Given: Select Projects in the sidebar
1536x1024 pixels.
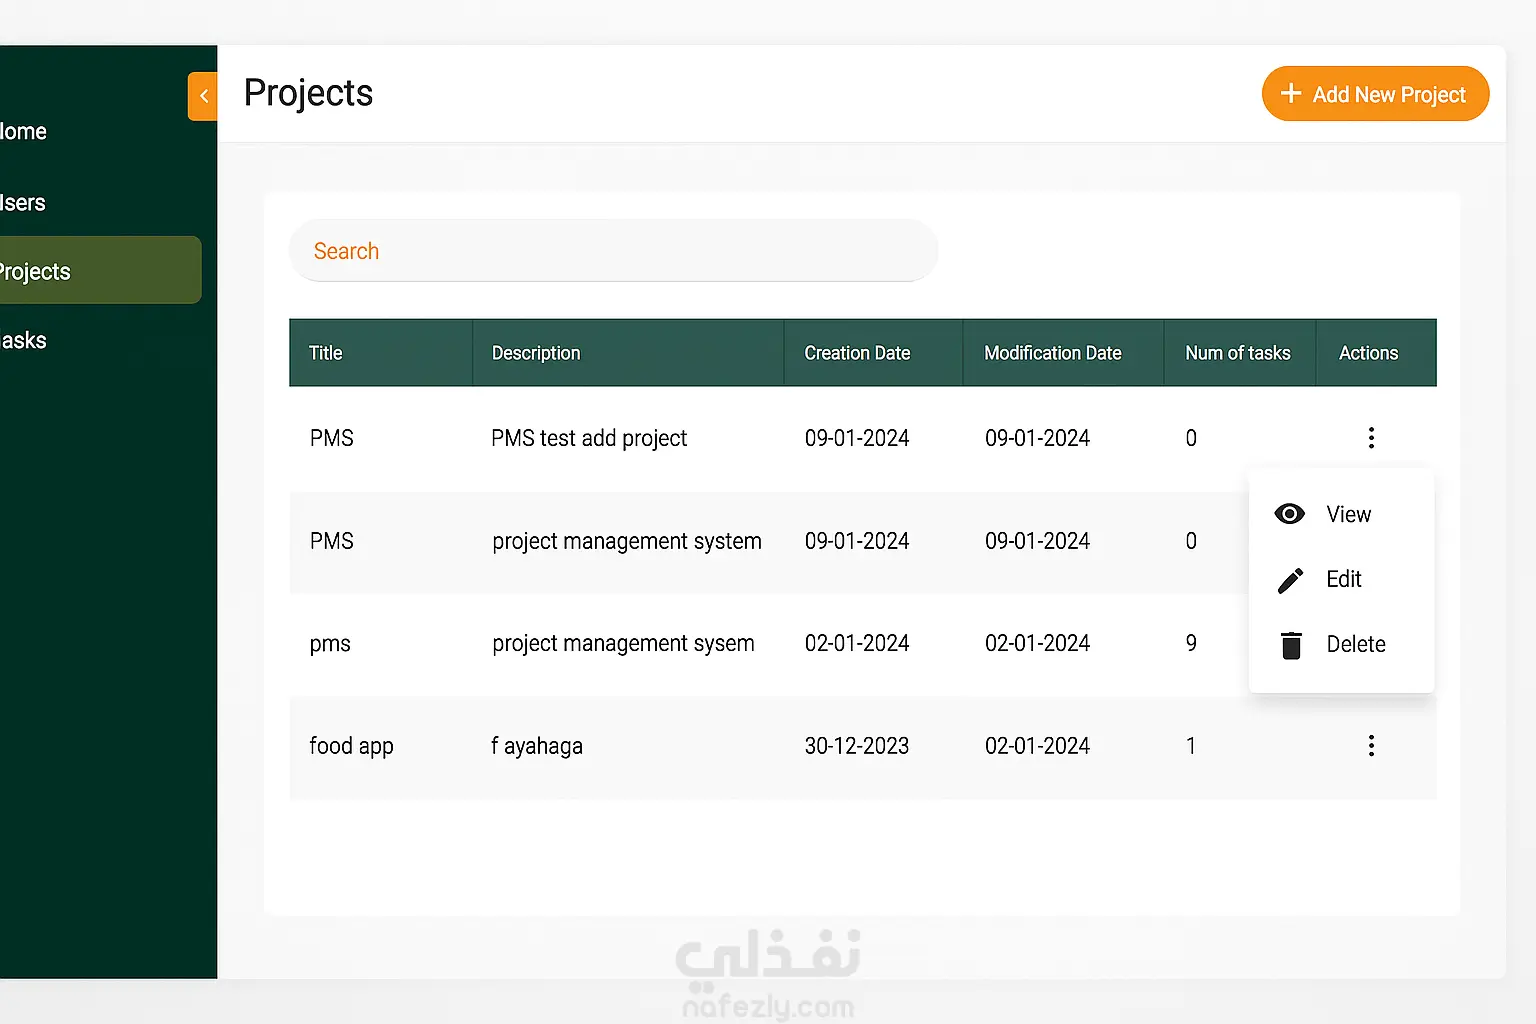Looking at the screenshot, I should (x=36, y=272).
